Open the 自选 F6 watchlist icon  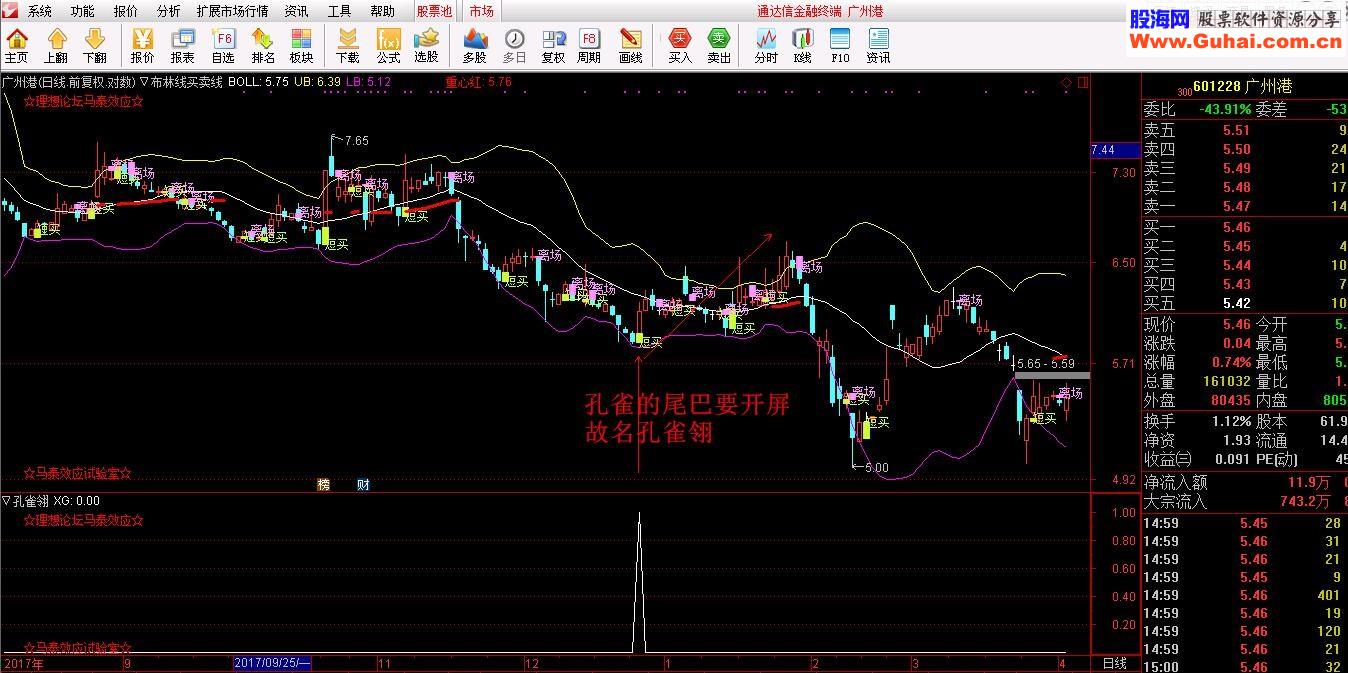pyautogui.click(x=223, y=45)
